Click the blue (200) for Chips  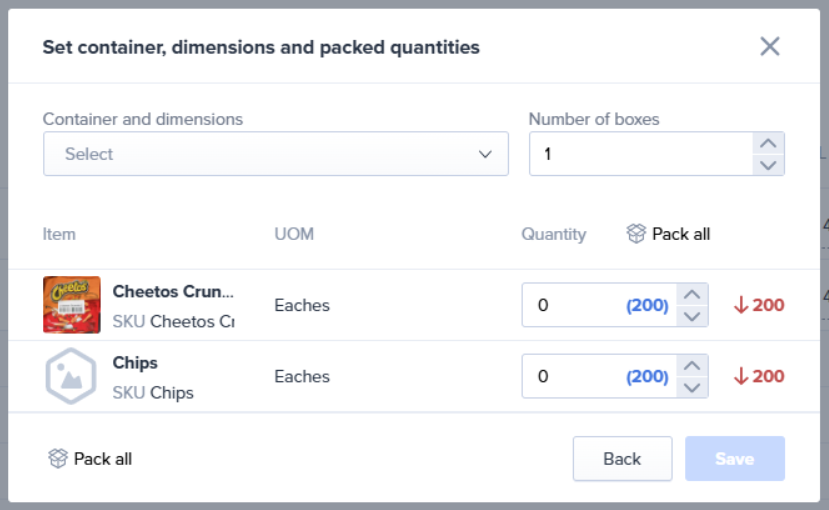pyautogui.click(x=647, y=377)
